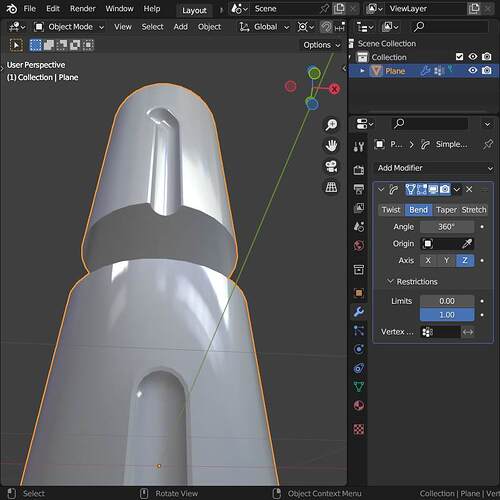Pick origin object with eyedropper icon
This screenshot has height=500, width=500.
pyautogui.click(x=467, y=244)
